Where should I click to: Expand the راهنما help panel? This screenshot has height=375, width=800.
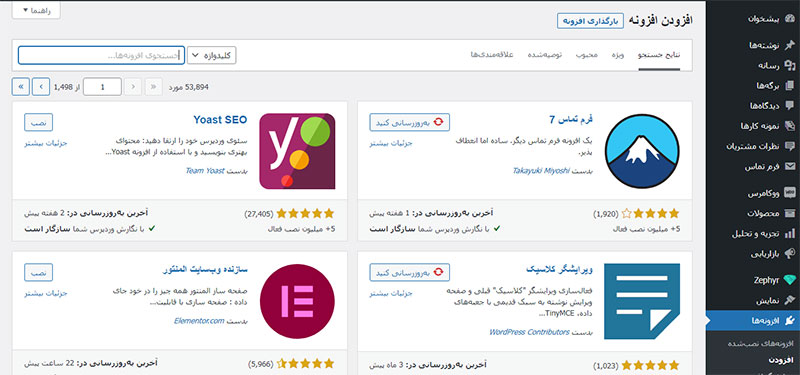pyautogui.click(x=36, y=11)
